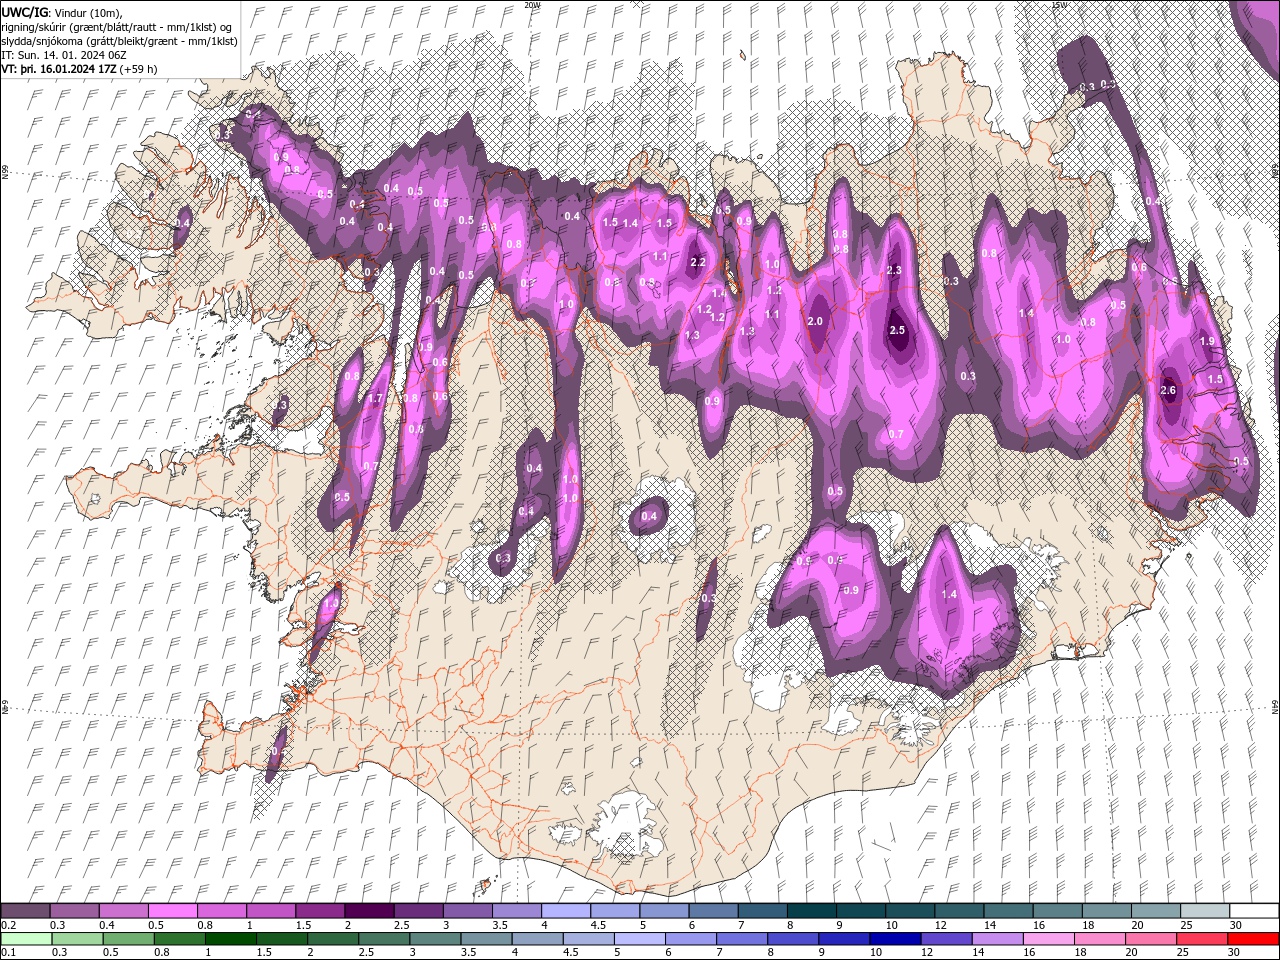The image size is (1280, 960).
Task: Click the '20W' longitude label at the top
Action: coord(531,5)
